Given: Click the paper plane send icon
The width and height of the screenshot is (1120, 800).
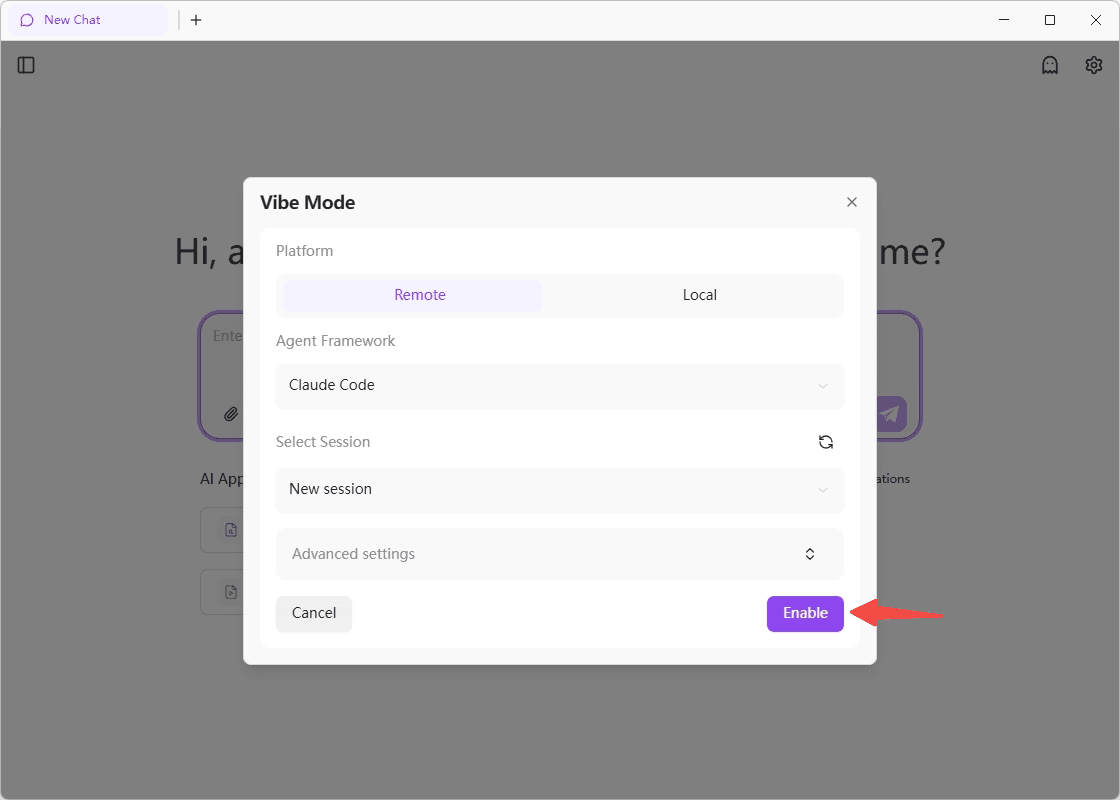Looking at the screenshot, I should [890, 414].
